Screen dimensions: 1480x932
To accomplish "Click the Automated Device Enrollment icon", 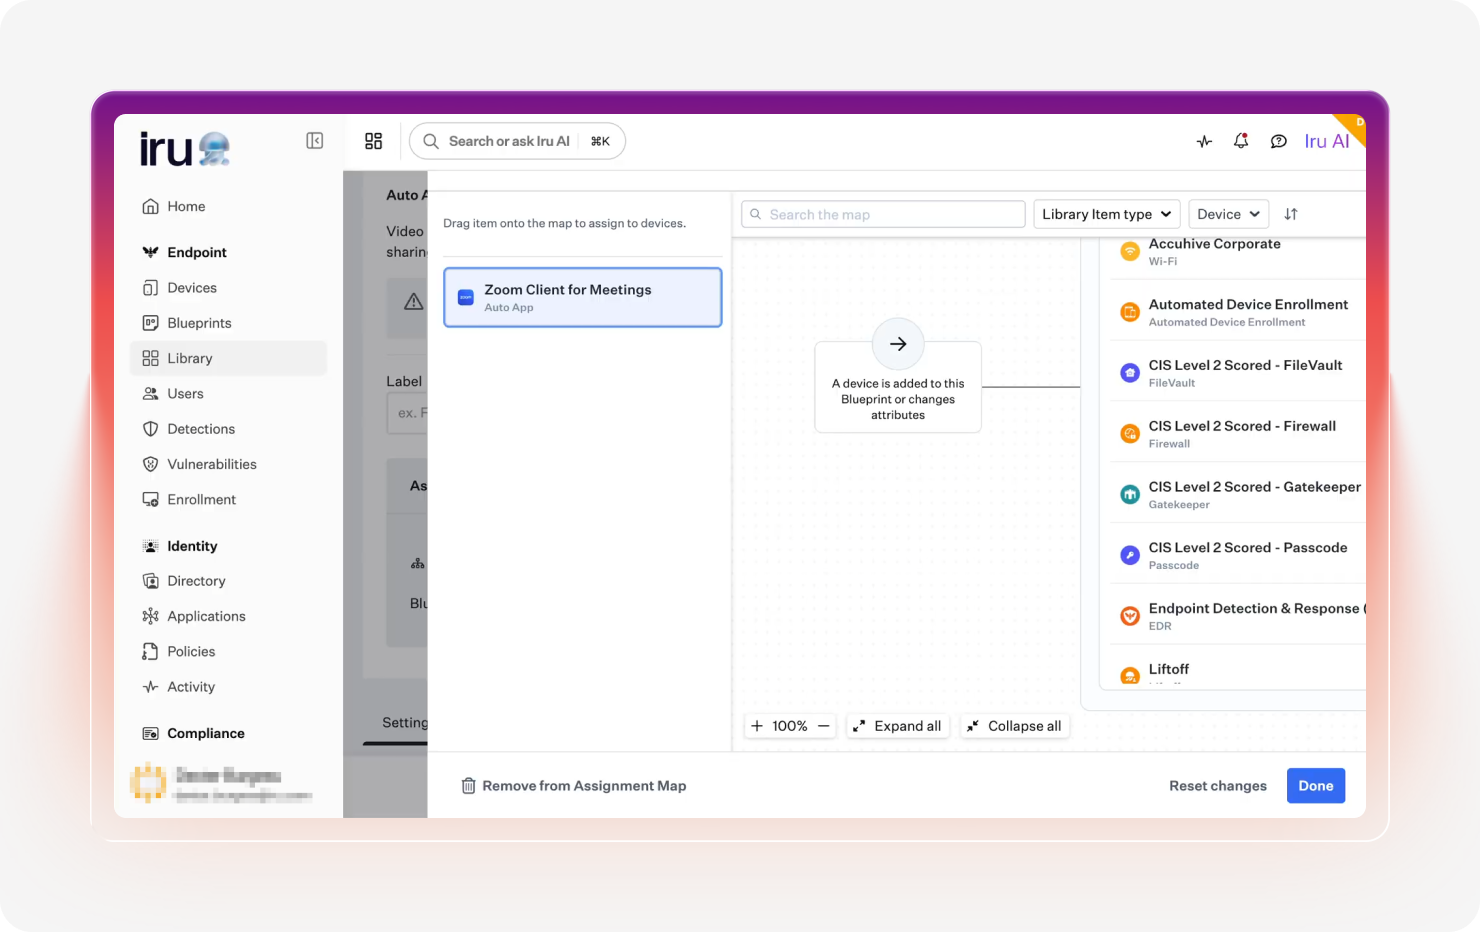I will tap(1130, 312).
